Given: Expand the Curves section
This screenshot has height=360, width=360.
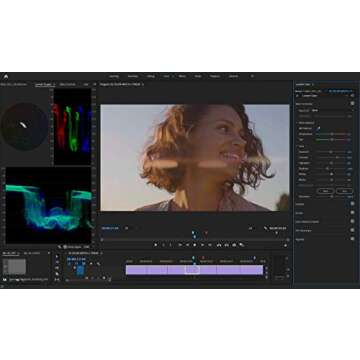Looking at the screenshot, I should (x=300, y=212).
